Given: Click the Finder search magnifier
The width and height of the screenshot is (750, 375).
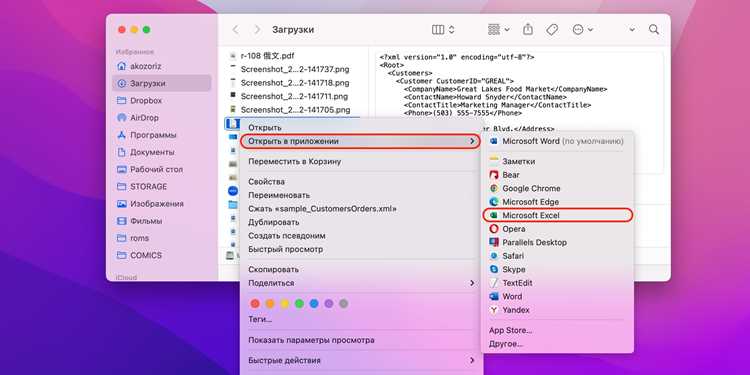Looking at the screenshot, I should [x=654, y=30].
